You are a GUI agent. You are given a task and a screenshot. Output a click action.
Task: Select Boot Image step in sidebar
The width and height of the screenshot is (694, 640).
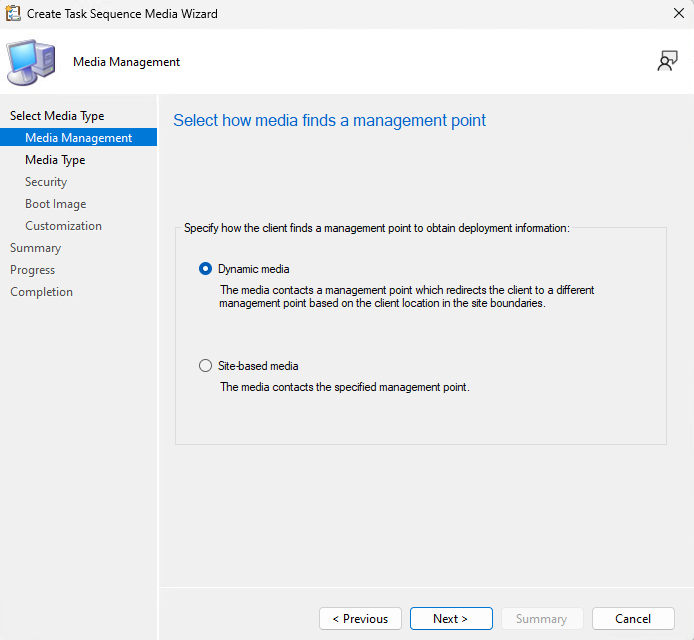55,204
